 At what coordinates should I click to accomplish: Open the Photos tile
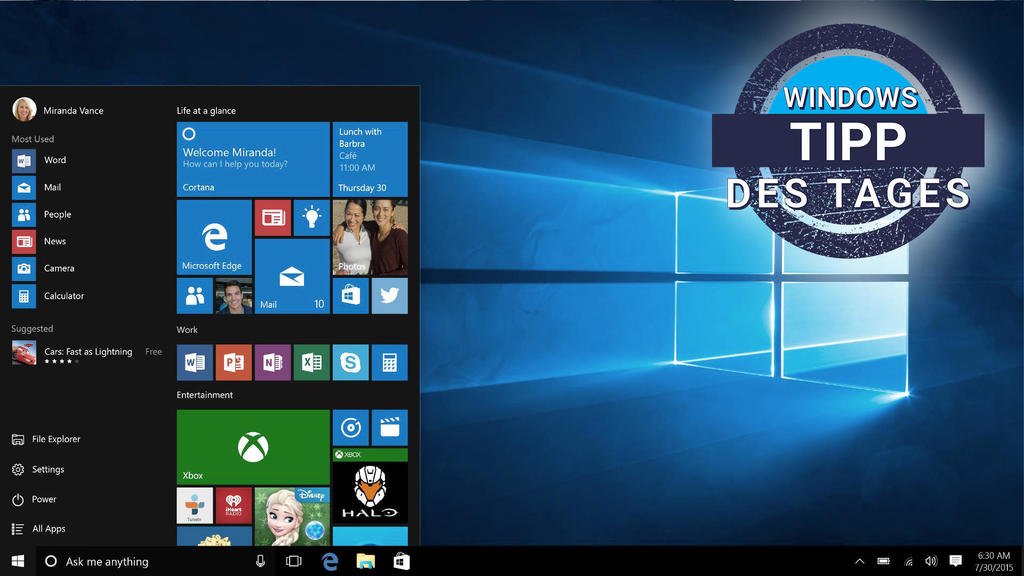click(370, 237)
